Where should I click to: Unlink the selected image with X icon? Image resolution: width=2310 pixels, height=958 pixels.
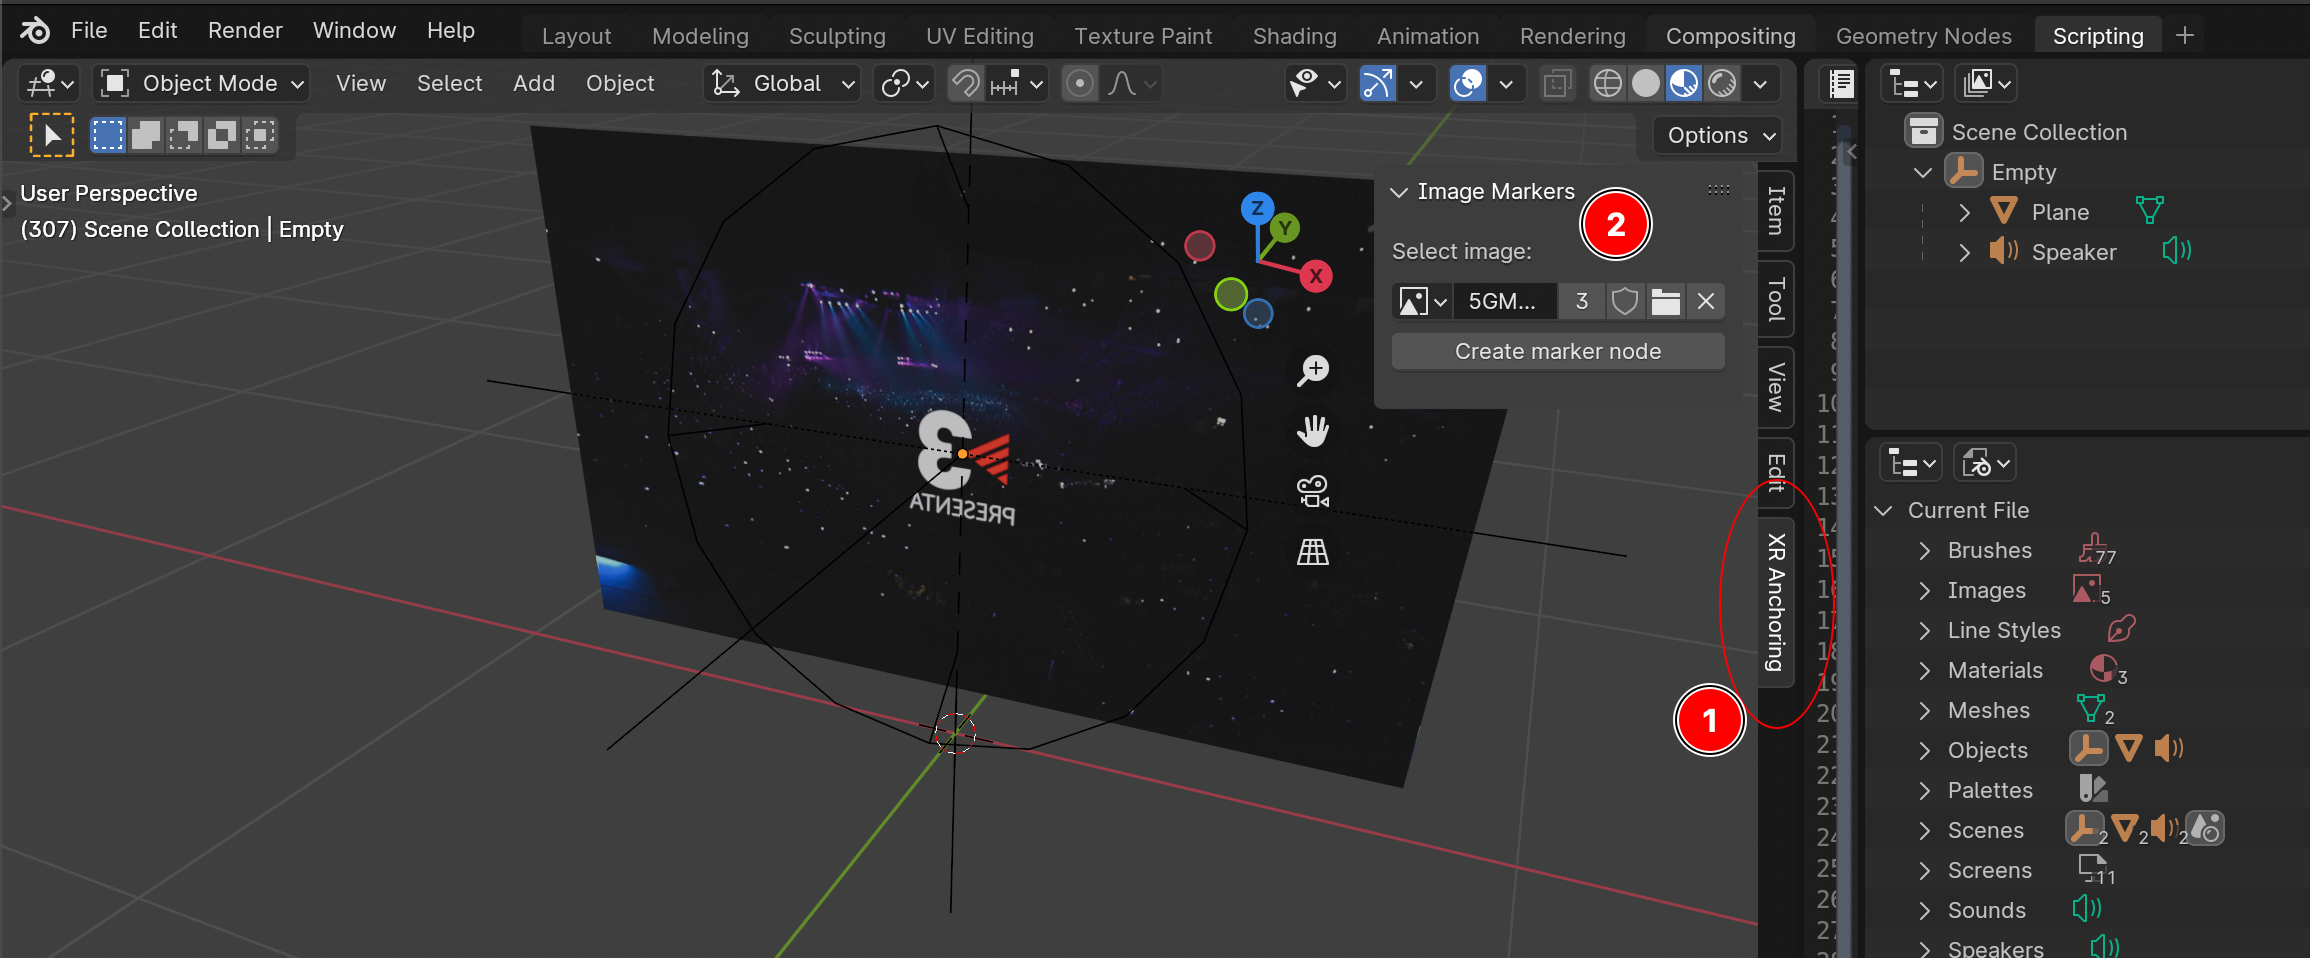click(1706, 301)
